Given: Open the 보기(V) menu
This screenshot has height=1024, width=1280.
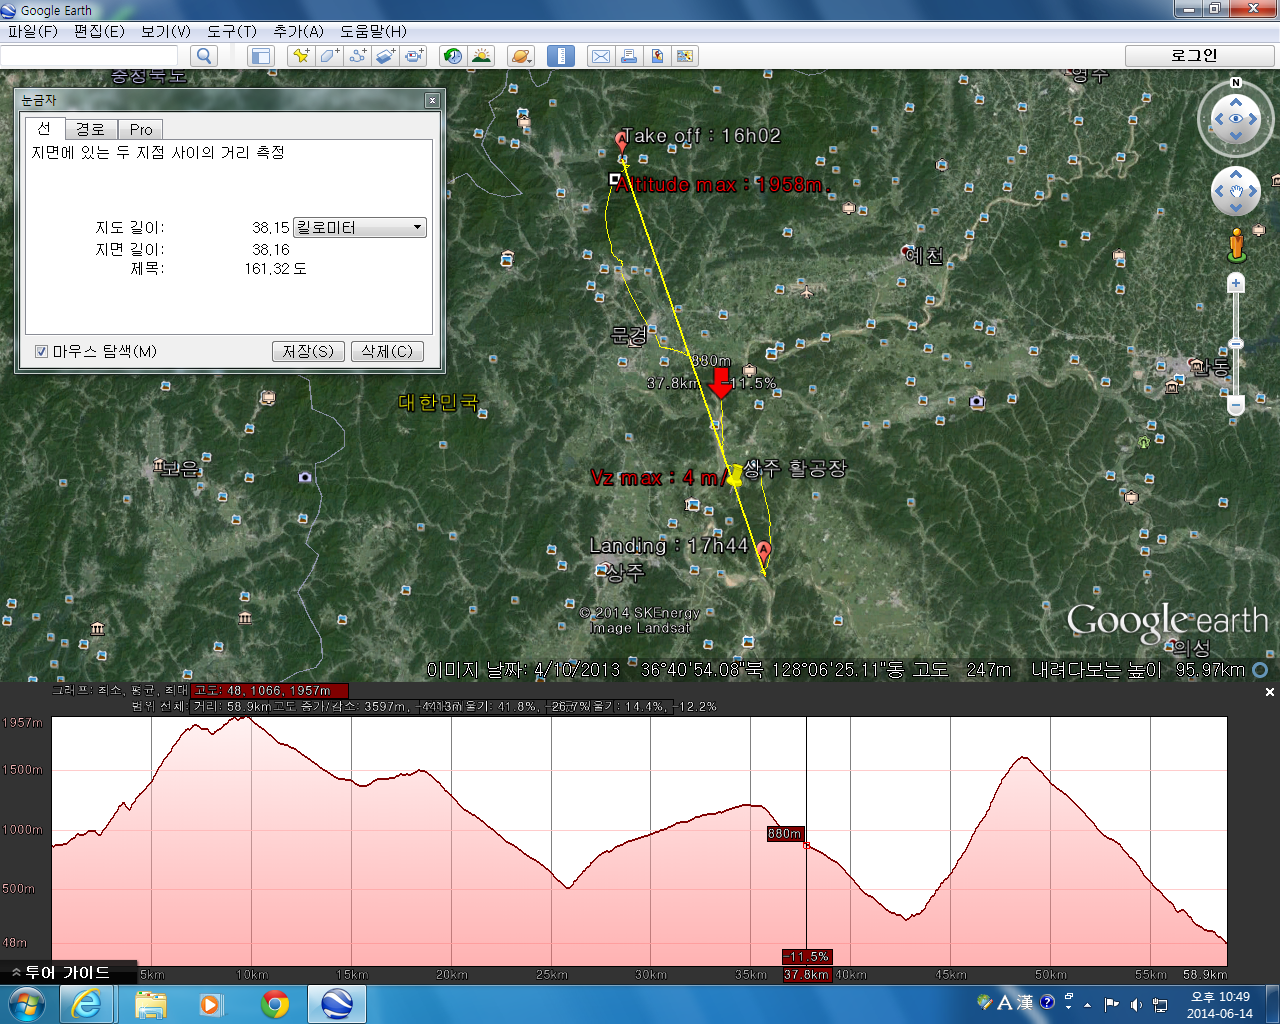Looking at the screenshot, I should click(165, 31).
